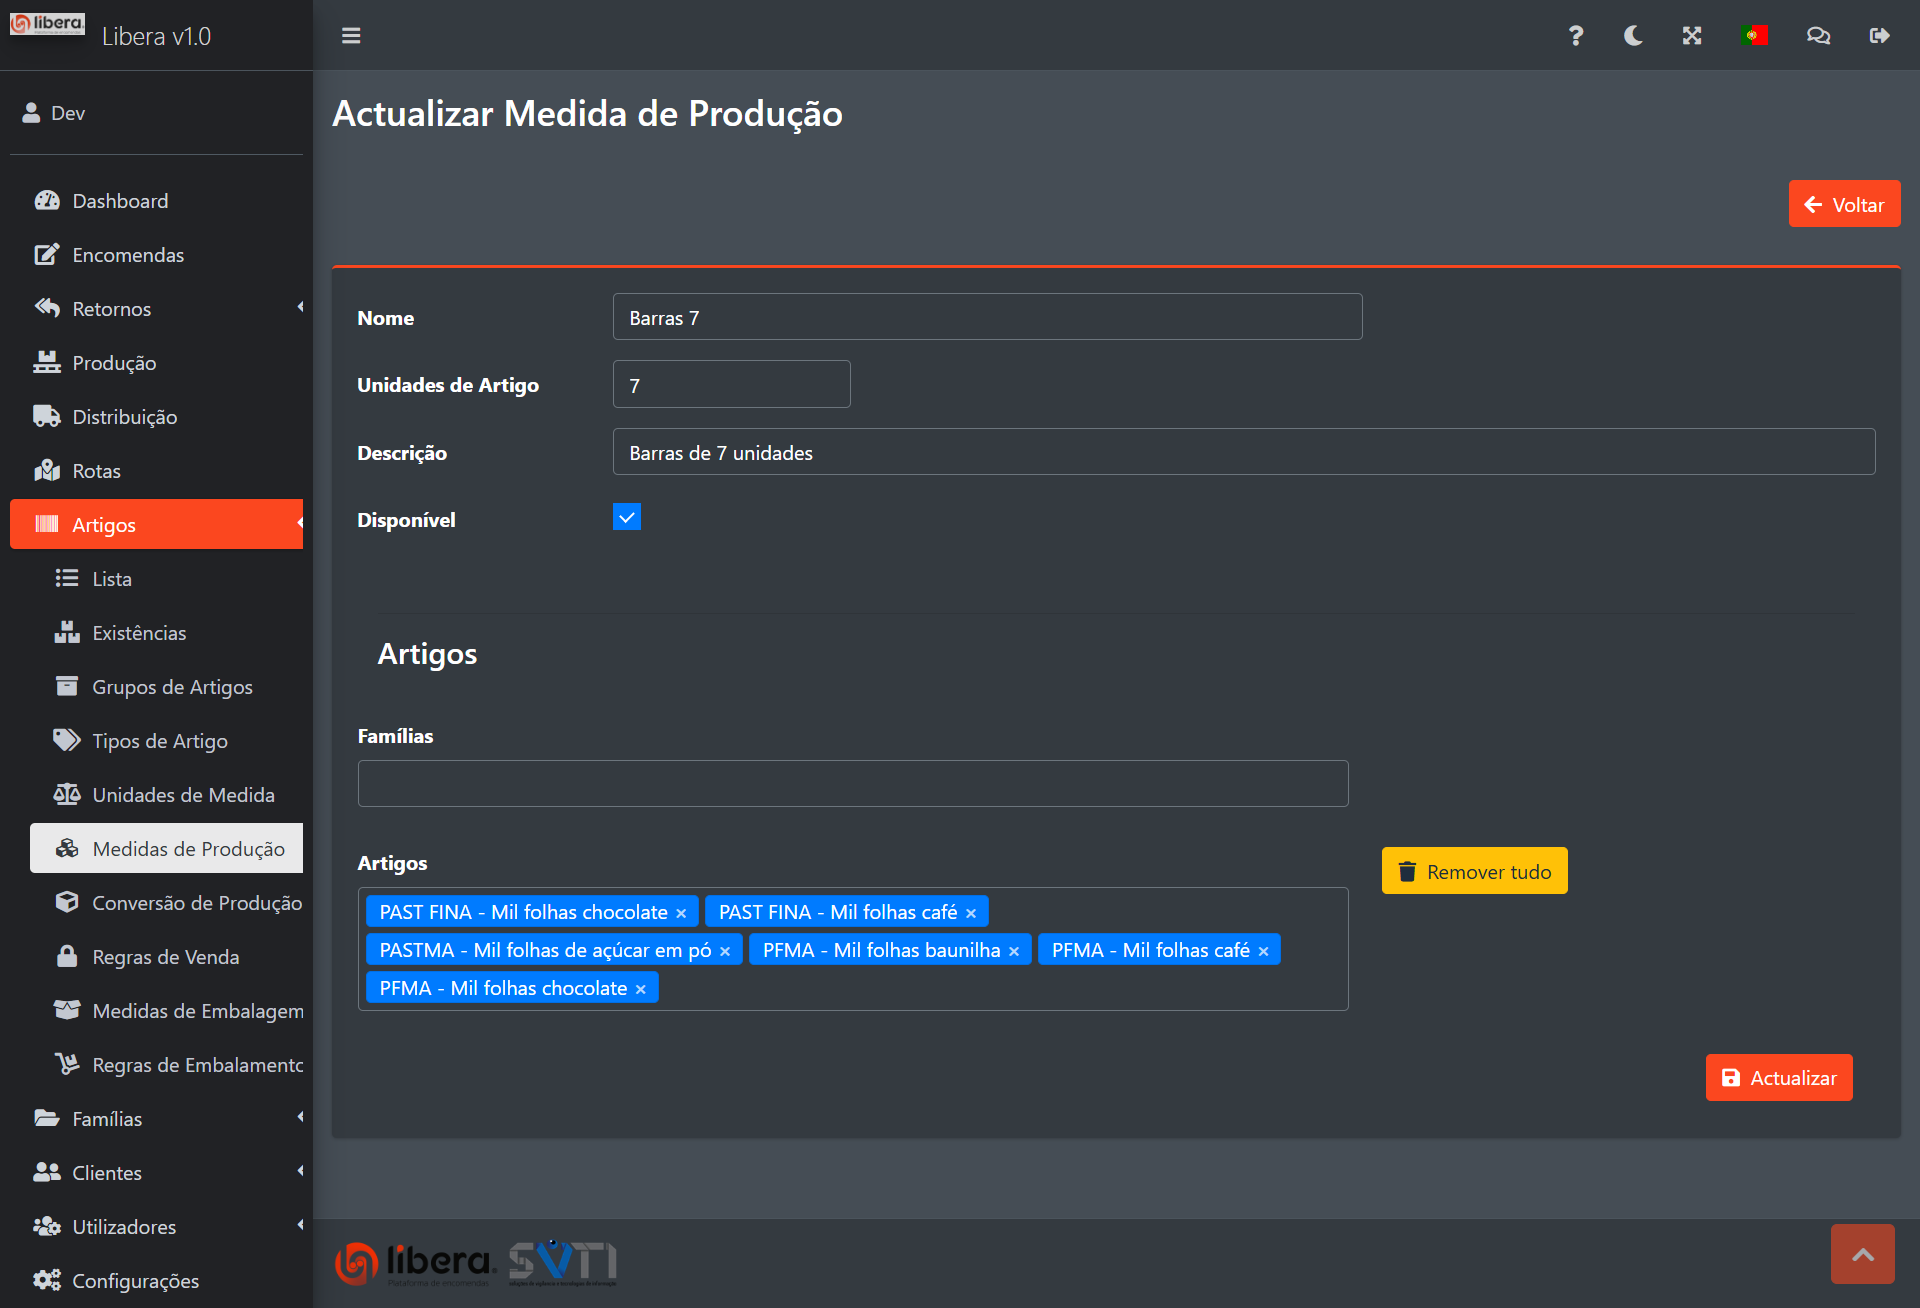Toggle dark mode moon icon
This screenshot has height=1308, width=1920.
pyautogui.click(x=1633, y=36)
